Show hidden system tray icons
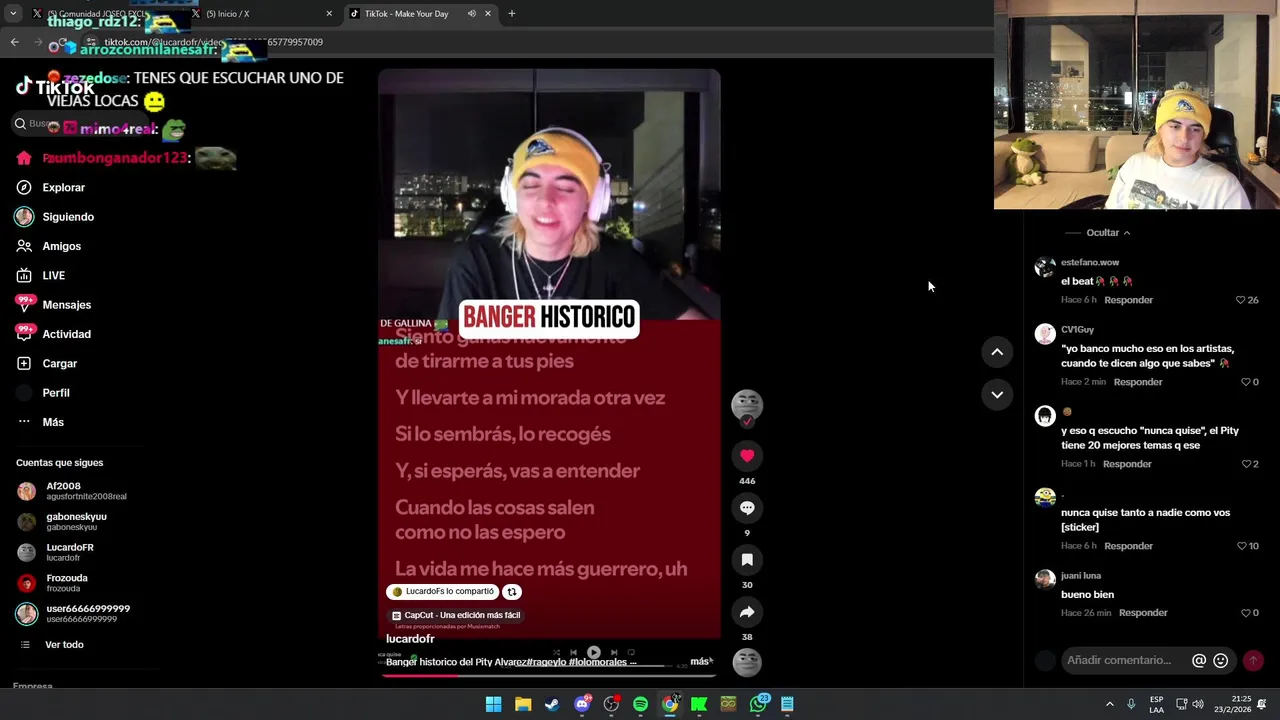This screenshot has width=1280, height=720. point(1109,704)
